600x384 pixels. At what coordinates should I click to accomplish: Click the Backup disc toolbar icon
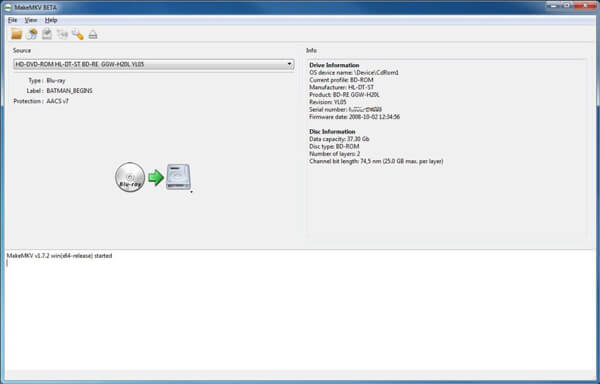click(47, 34)
